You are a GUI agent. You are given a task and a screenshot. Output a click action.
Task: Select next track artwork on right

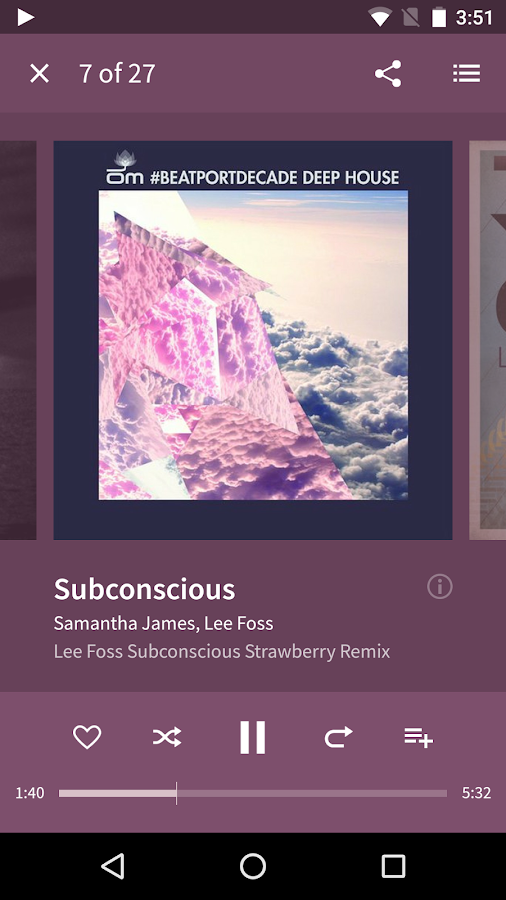[x=488, y=340]
